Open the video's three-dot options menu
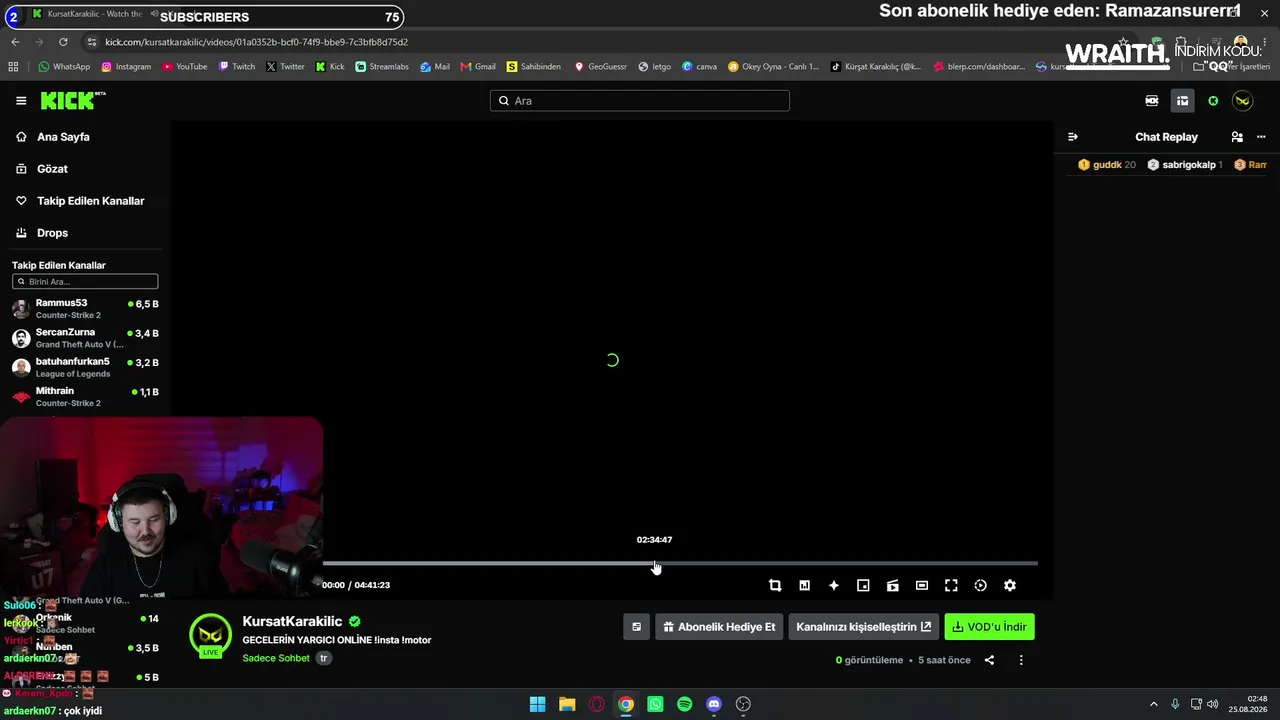 click(x=1021, y=660)
